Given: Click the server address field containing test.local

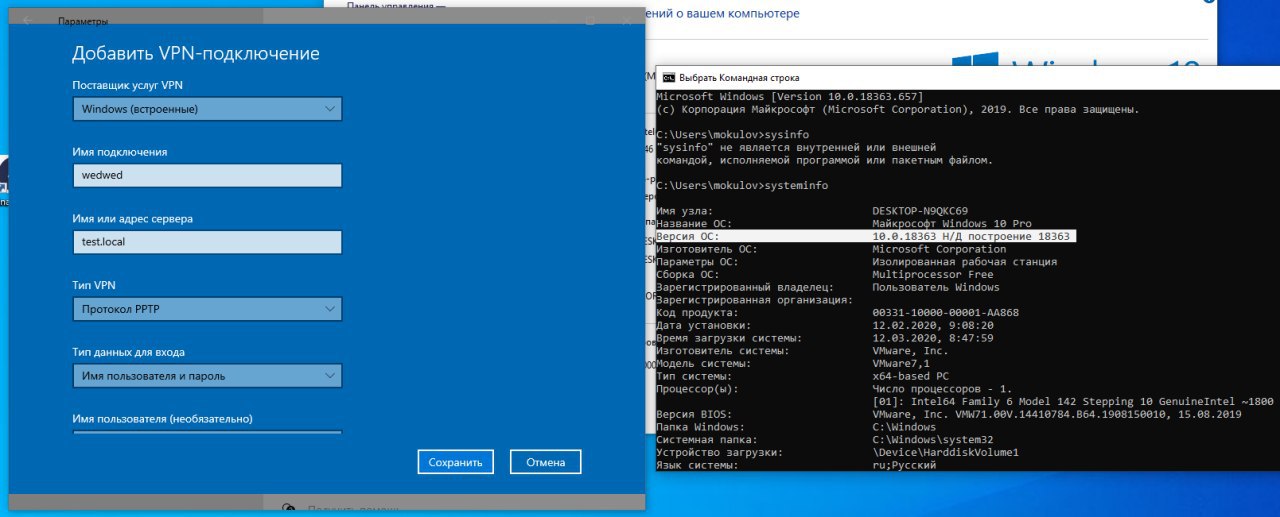Looking at the screenshot, I should 207,242.
